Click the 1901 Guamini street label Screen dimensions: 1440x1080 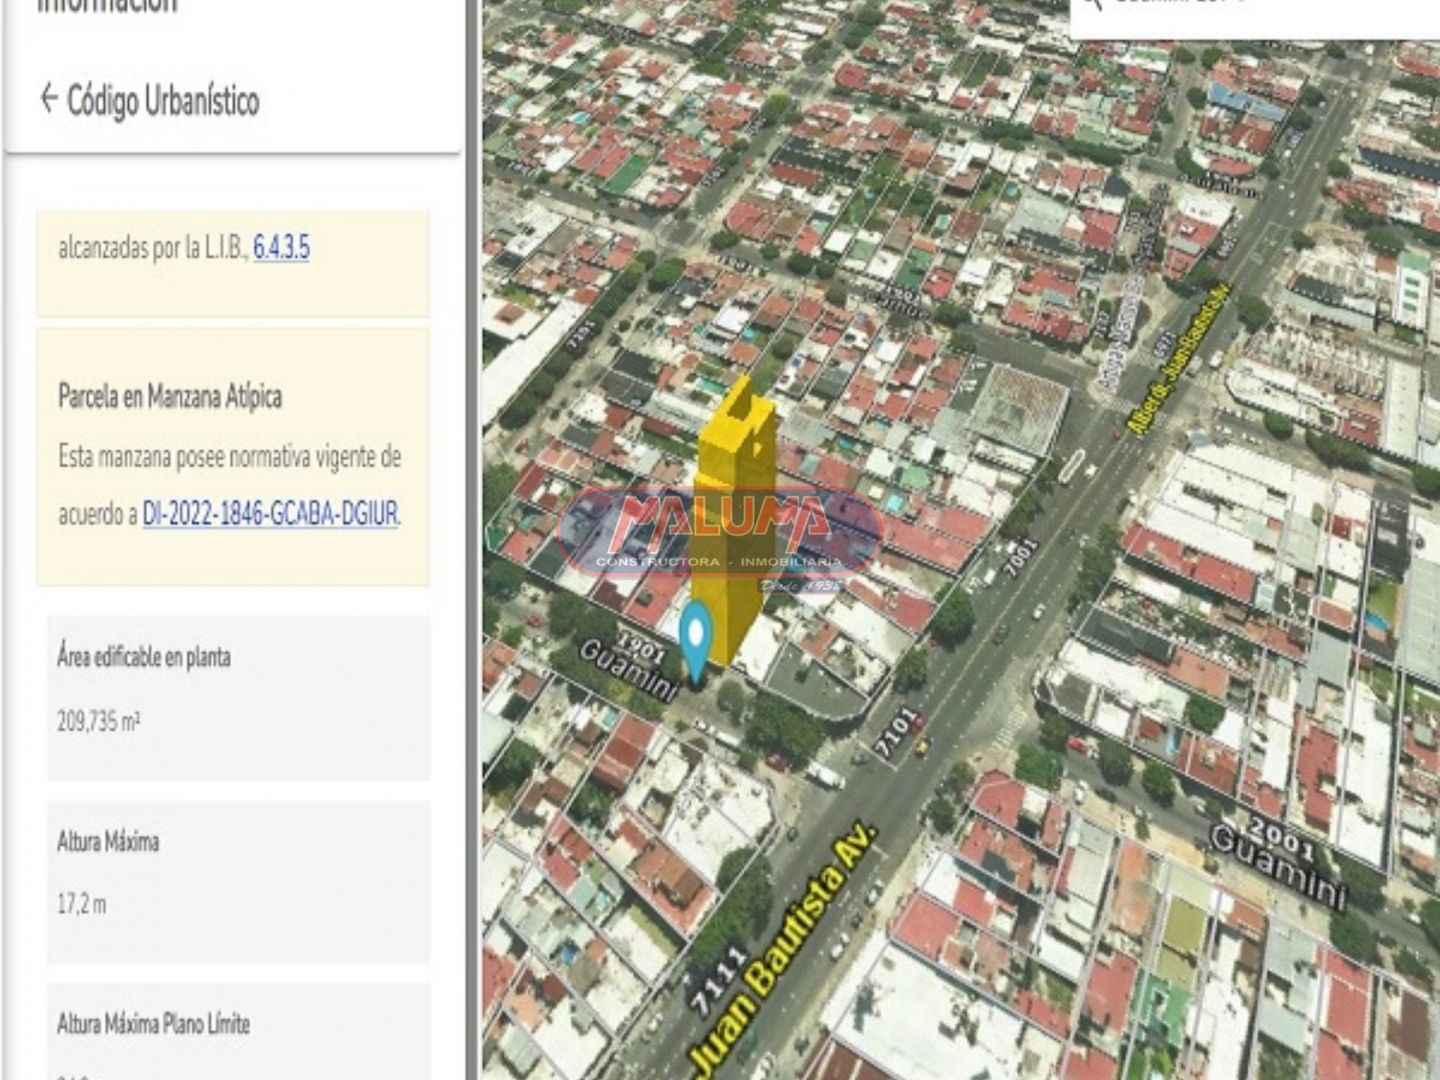632,663
